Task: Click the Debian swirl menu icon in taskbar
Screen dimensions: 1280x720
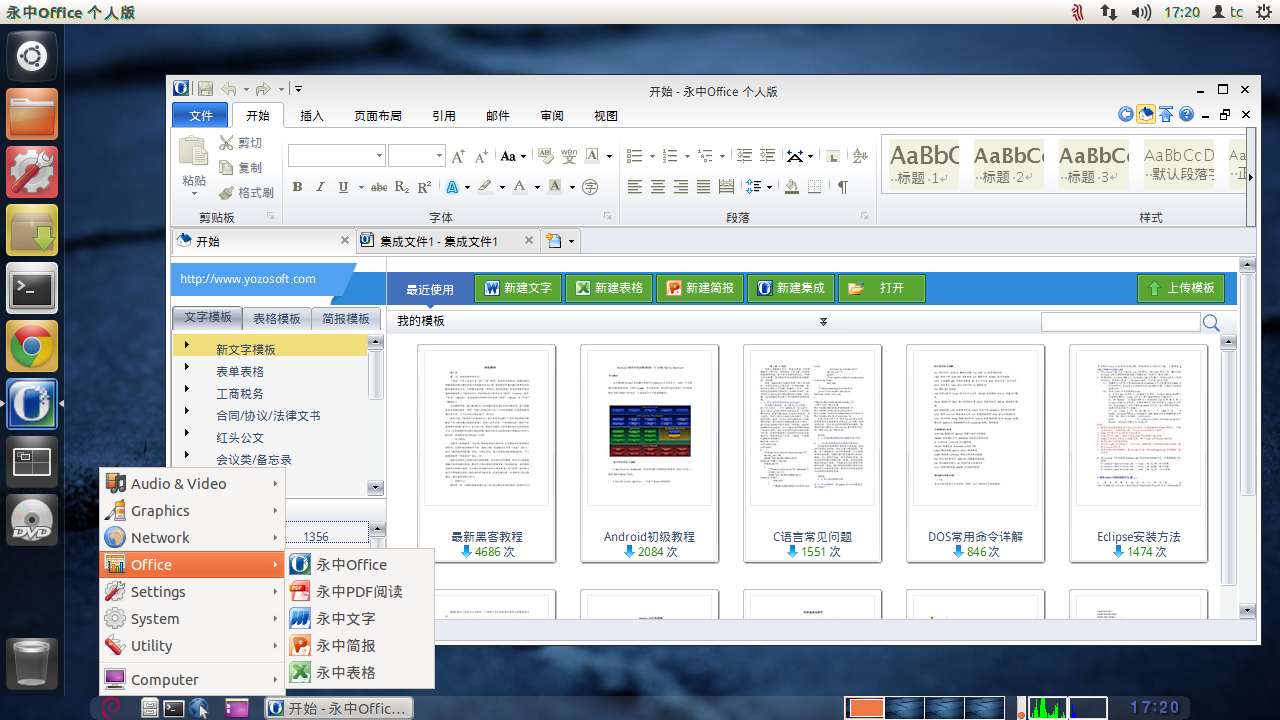Action: [111, 708]
